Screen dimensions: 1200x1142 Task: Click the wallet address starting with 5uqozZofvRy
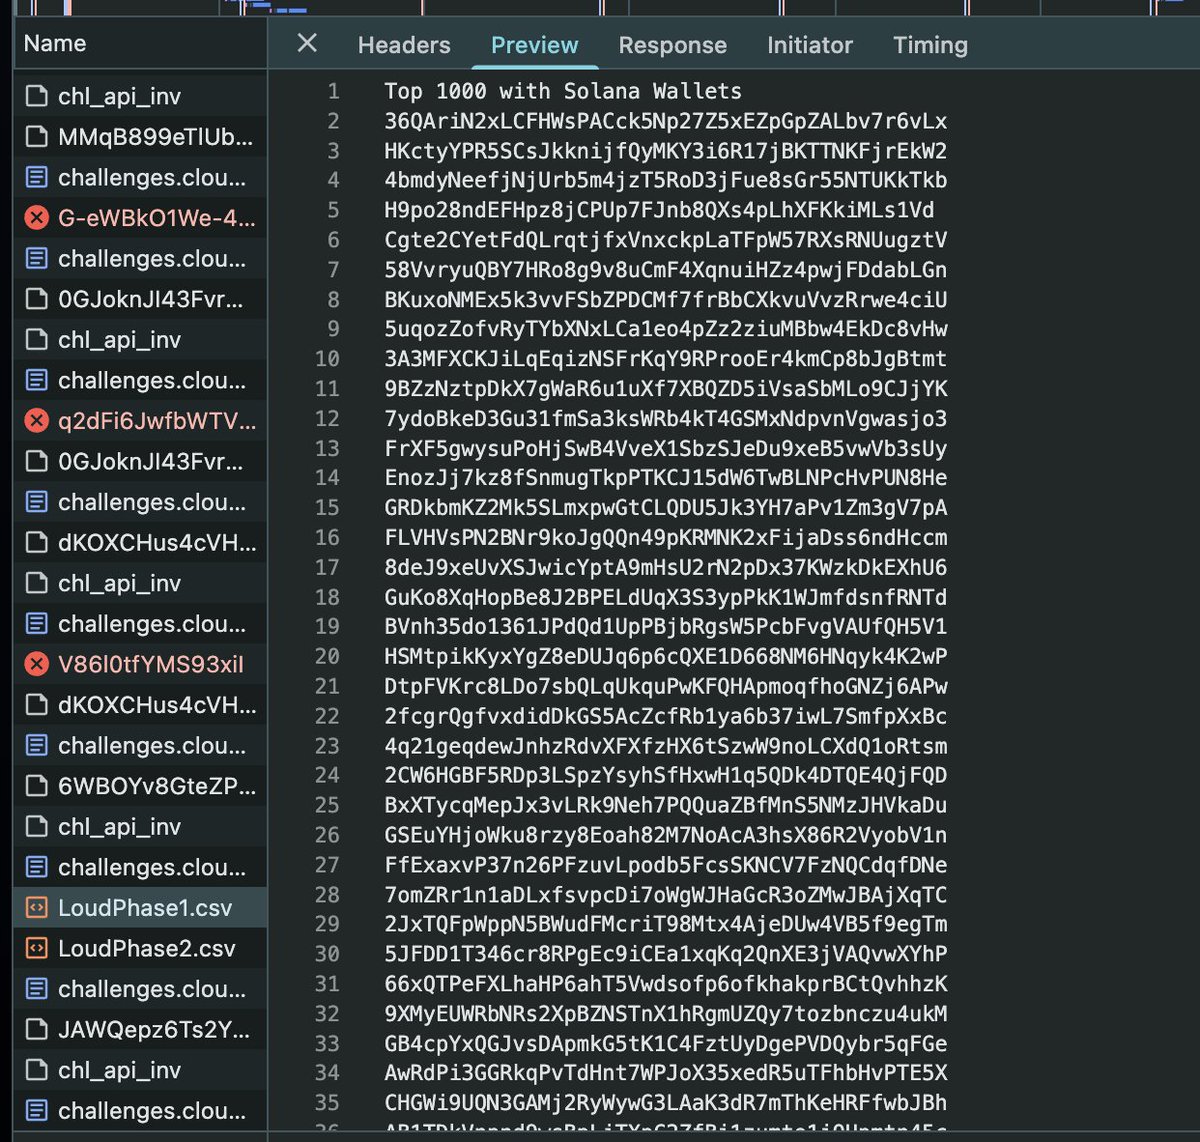(x=666, y=329)
